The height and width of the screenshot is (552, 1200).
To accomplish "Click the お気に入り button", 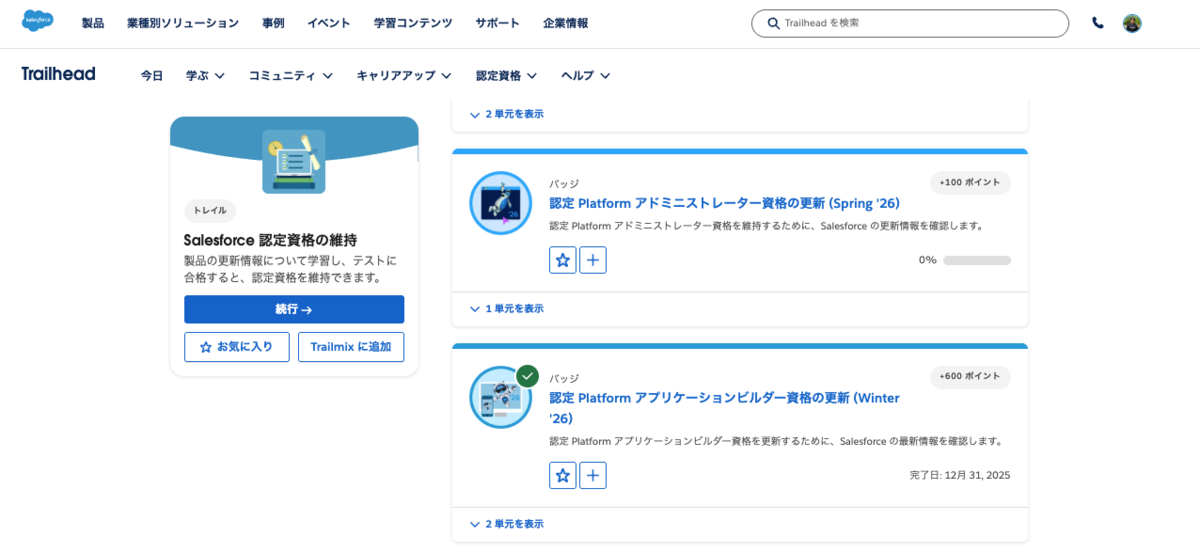I will (x=237, y=347).
